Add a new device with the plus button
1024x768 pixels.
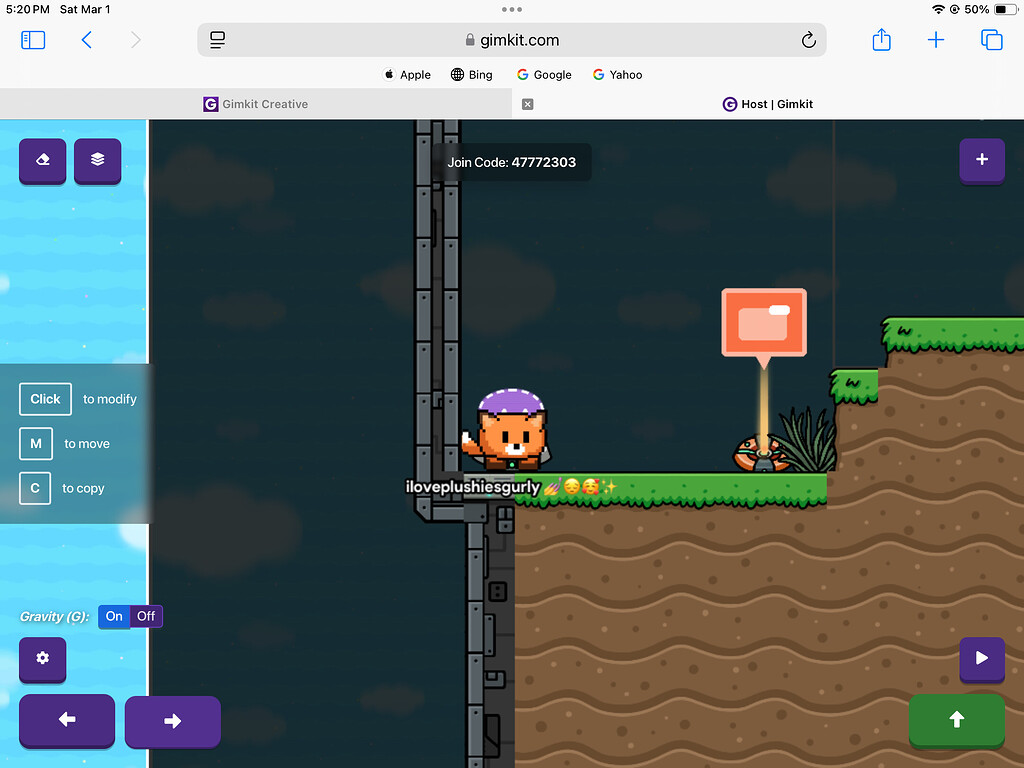[982, 161]
